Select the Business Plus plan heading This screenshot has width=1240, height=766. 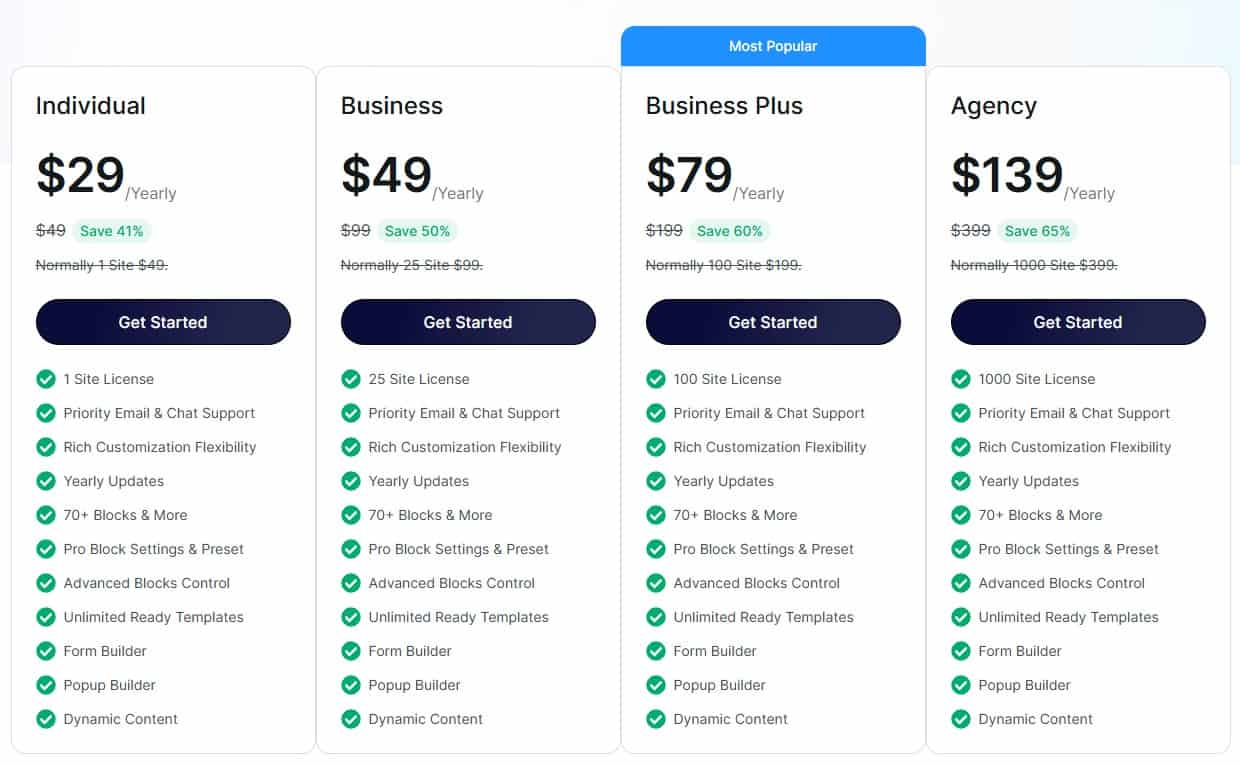tap(723, 105)
